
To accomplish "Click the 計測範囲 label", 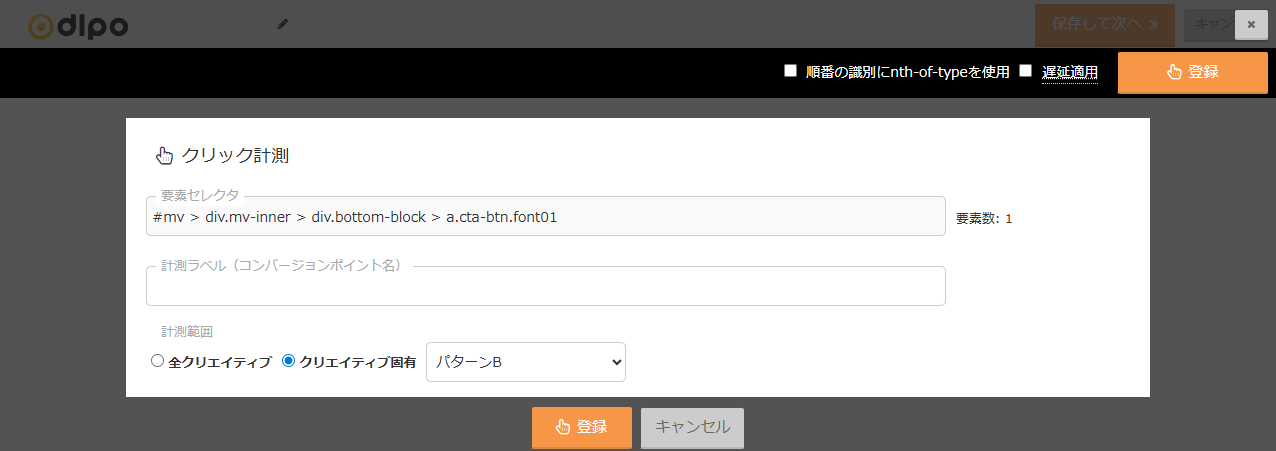I will click(x=187, y=331).
